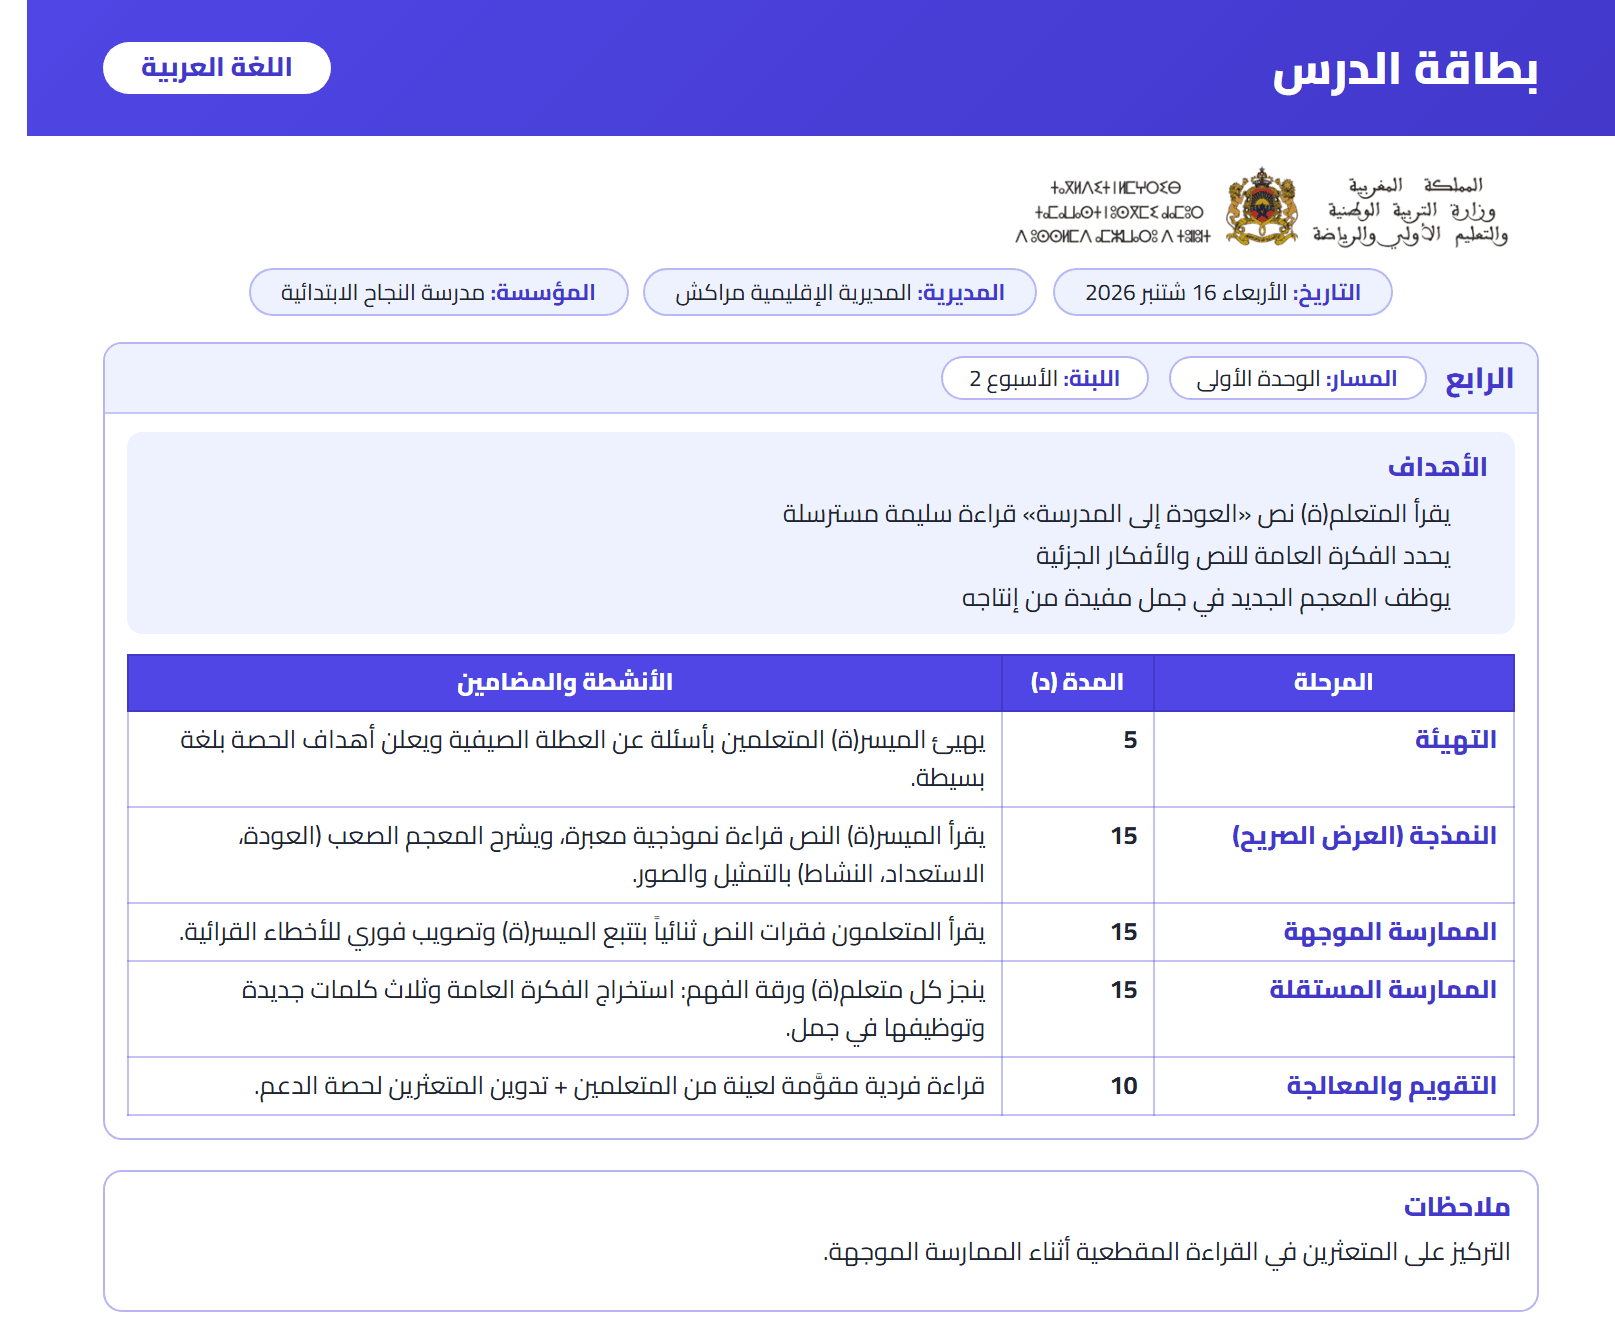Screen dimensions: 1615x1334
Task: Click the Tifinagh ministry name text
Action: pyautogui.click(x=1112, y=212)
